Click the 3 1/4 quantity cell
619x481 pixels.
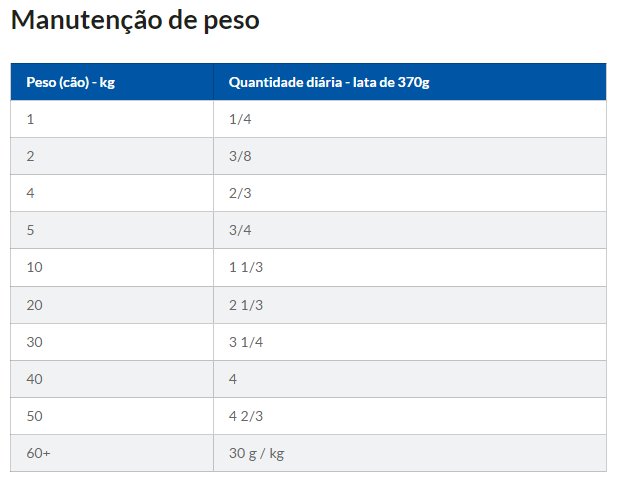click(x=246, y=341)
